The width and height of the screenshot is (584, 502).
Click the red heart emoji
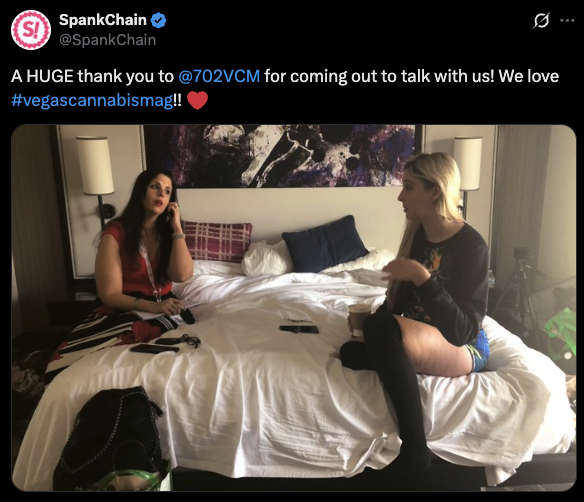[197, 101]
